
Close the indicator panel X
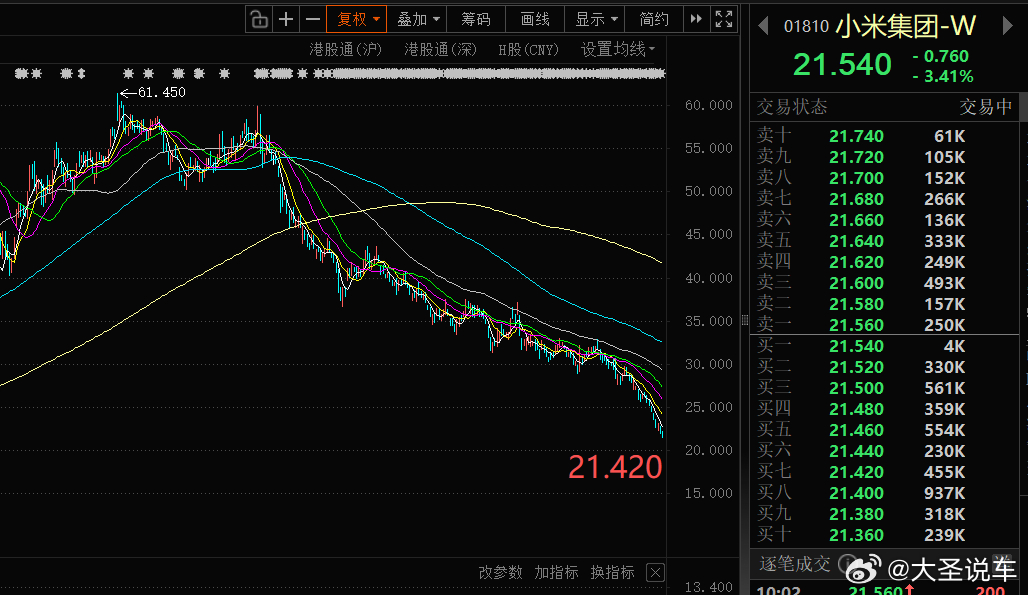click(655, 573)
